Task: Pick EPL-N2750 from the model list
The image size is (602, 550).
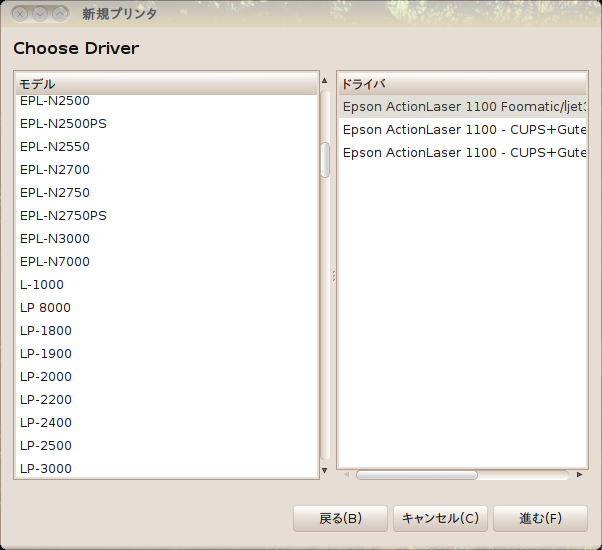Action: 167,193
